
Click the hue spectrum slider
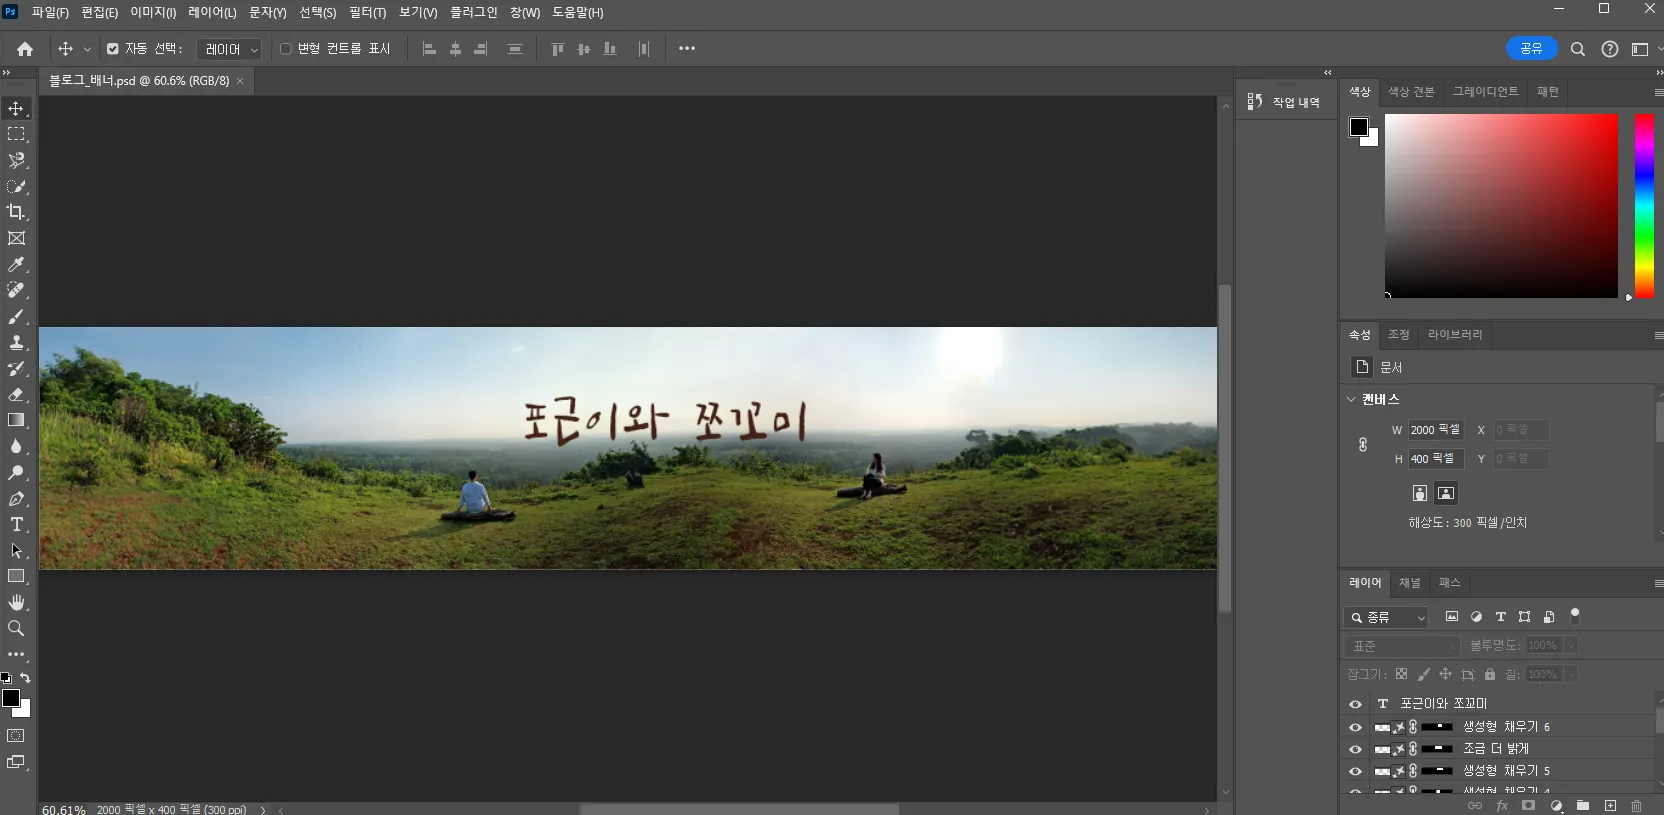coord(1643,205)
